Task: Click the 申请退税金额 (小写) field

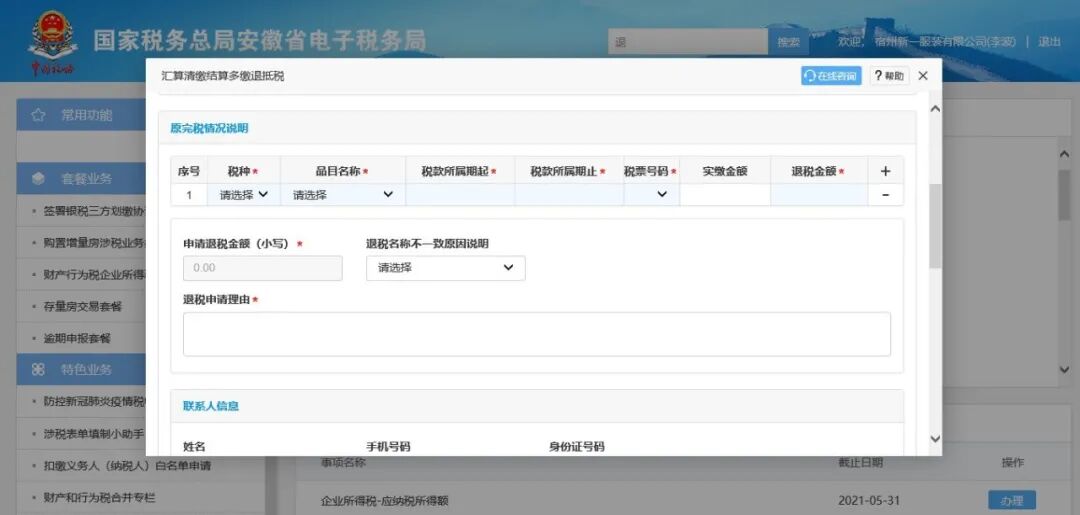Action: tap(262, 268)
